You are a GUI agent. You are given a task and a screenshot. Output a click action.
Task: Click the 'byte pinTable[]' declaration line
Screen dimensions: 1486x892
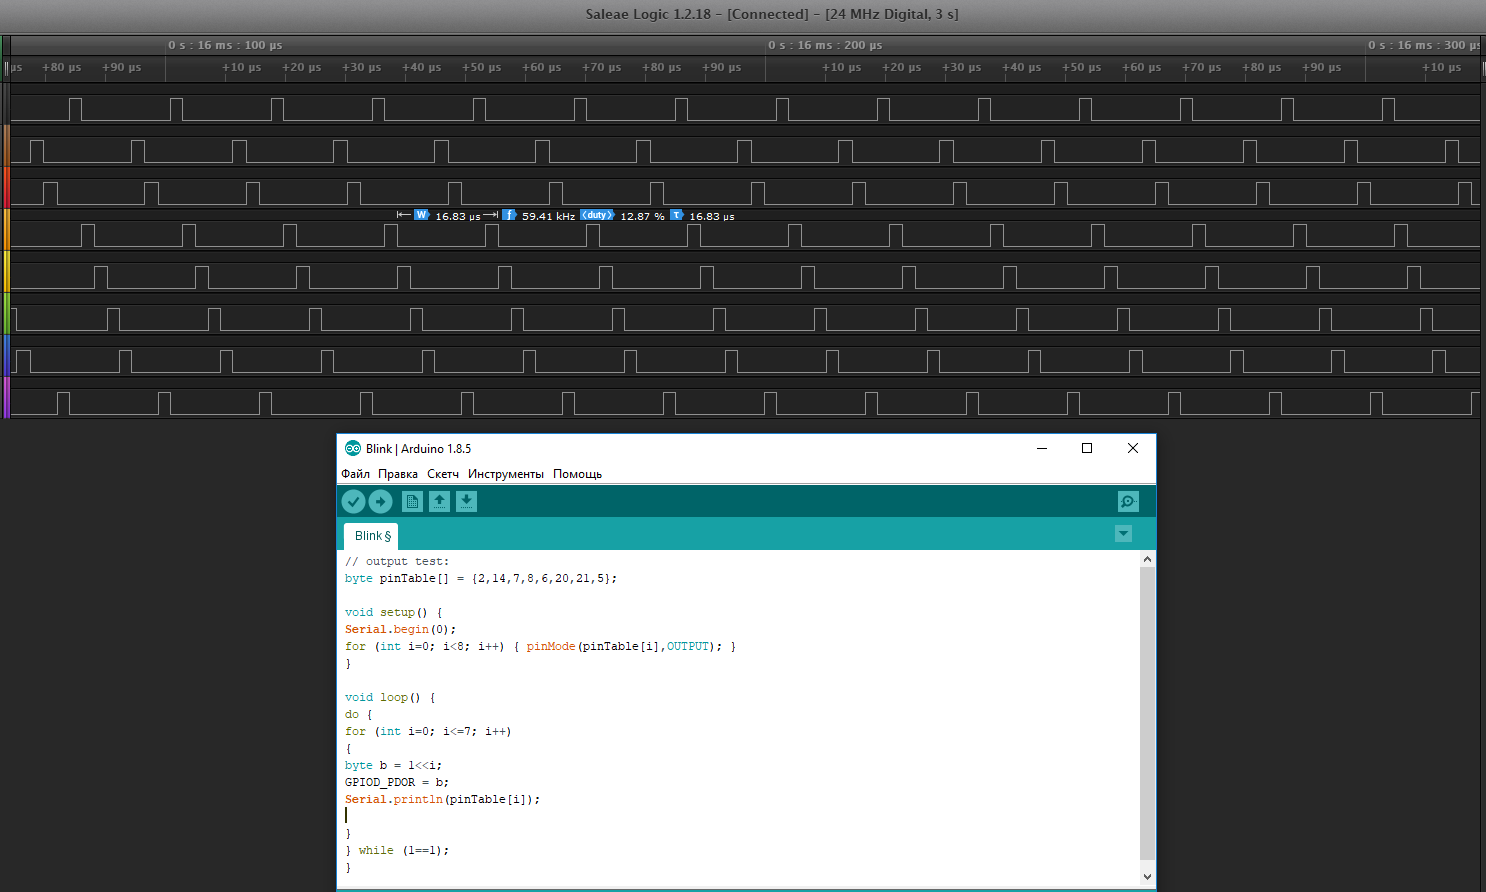click(x=481, y=578)
